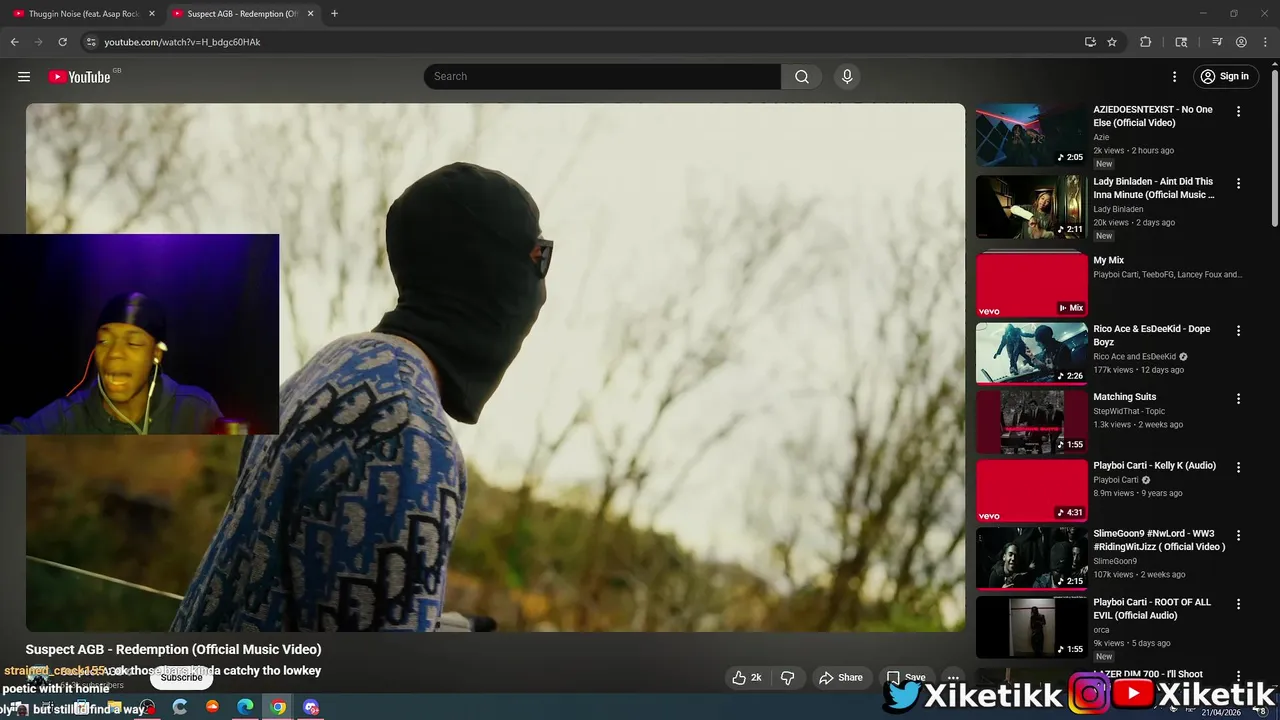Open a new browser tab
This screenshot has width=1280, height=720.
[334, 14]
